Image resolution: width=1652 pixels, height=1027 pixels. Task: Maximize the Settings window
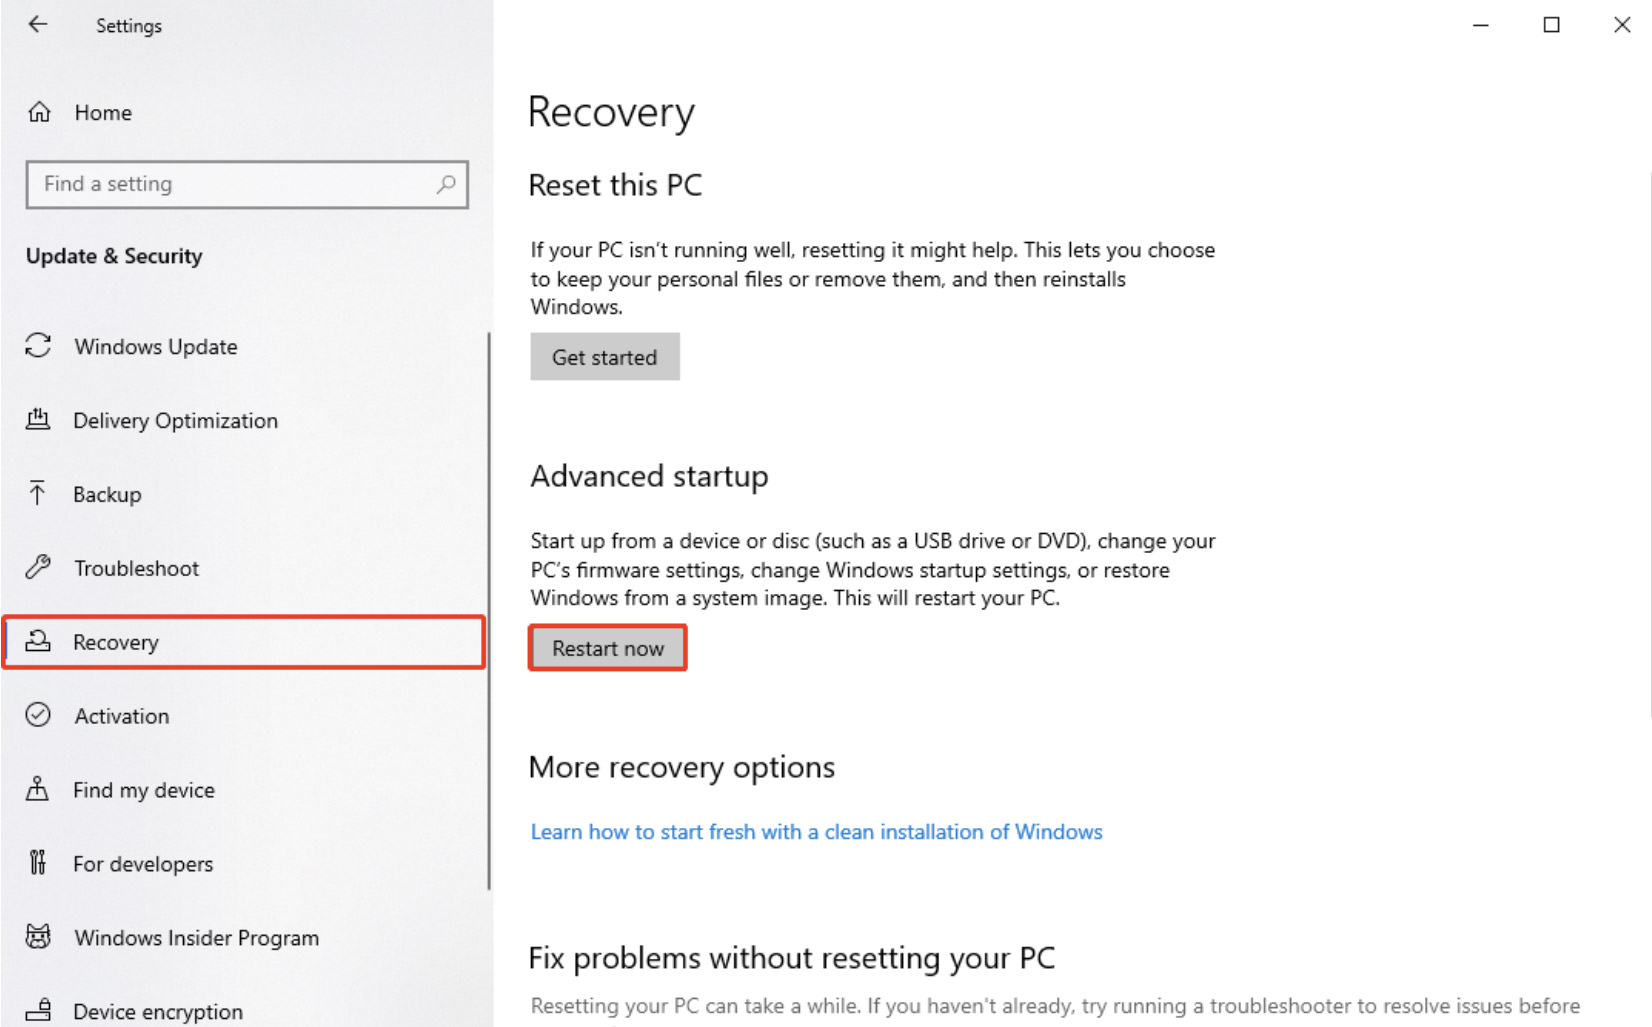[1551, 24]
